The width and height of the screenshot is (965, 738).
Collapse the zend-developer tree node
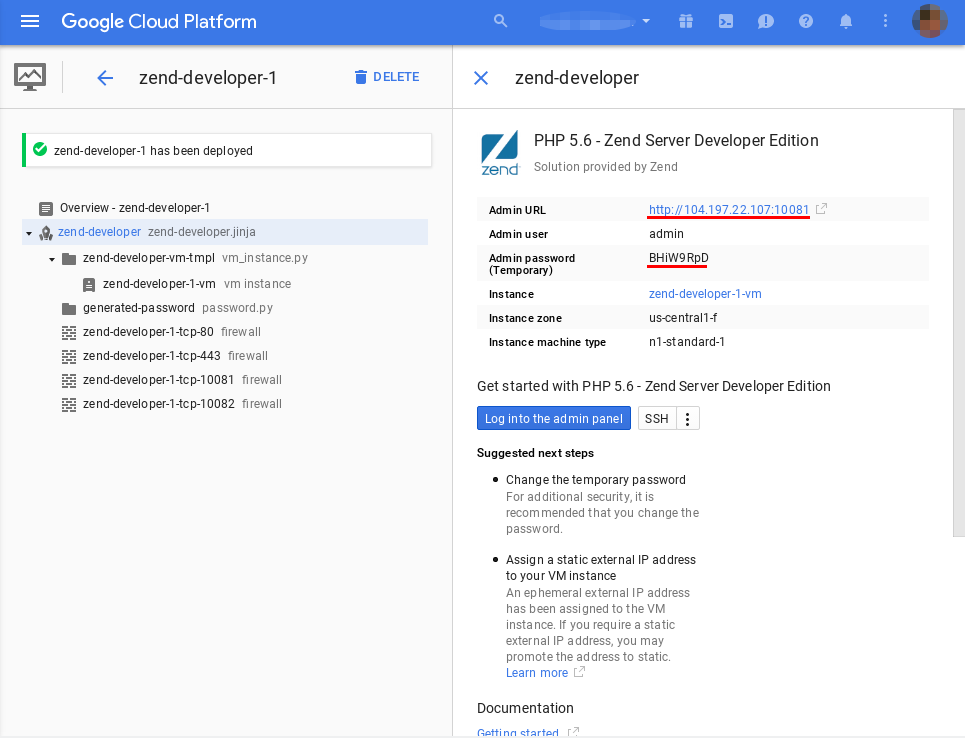(x=29, y=233)
